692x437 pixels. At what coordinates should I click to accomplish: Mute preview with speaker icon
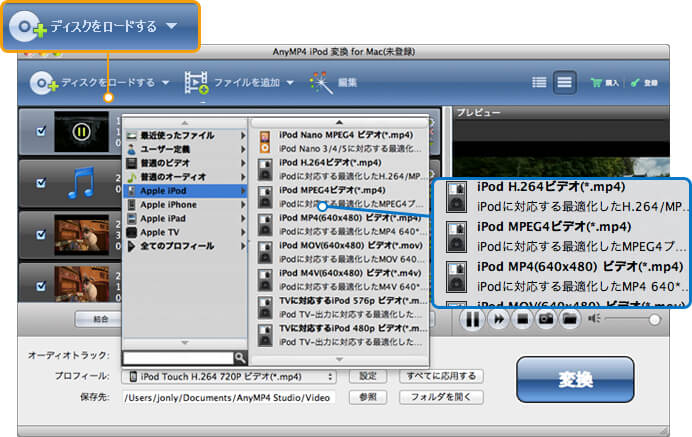pos(594,318)
